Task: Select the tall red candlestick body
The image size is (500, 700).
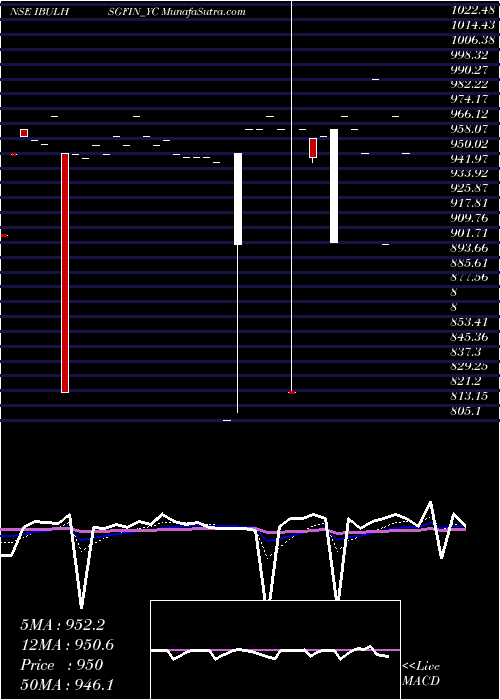Action: pos(65,273)
